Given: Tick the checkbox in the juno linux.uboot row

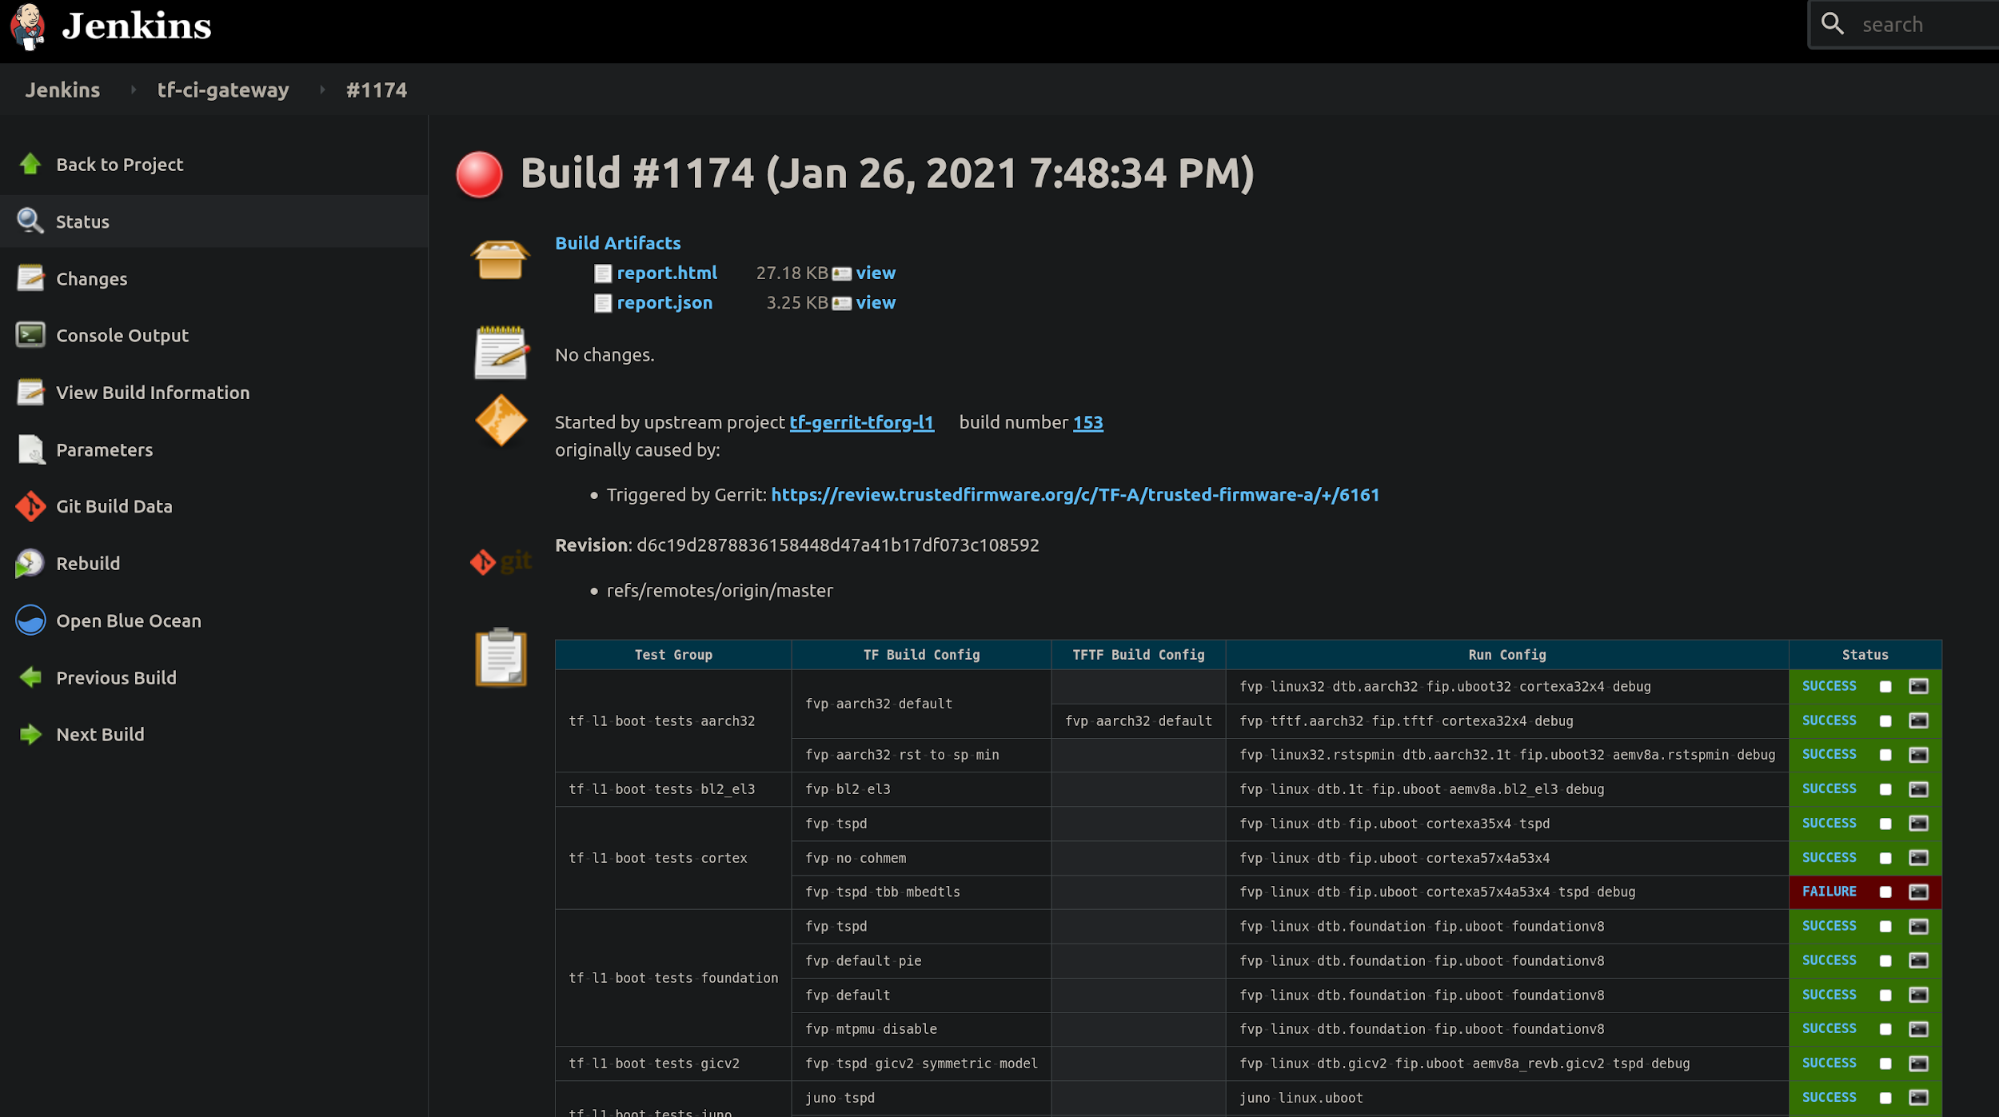Looking at the screenshot, I should tap(1885, 1098).
